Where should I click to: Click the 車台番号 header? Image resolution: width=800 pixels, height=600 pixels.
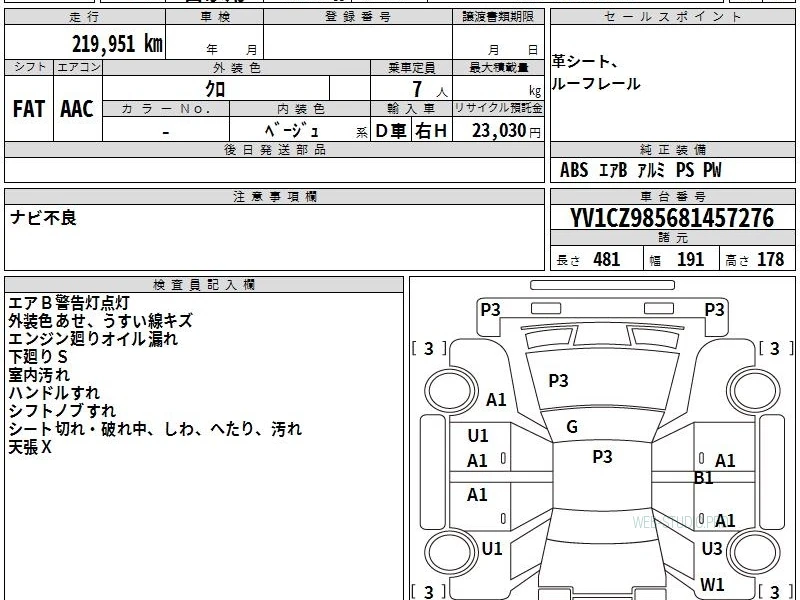tap(672, 197)
